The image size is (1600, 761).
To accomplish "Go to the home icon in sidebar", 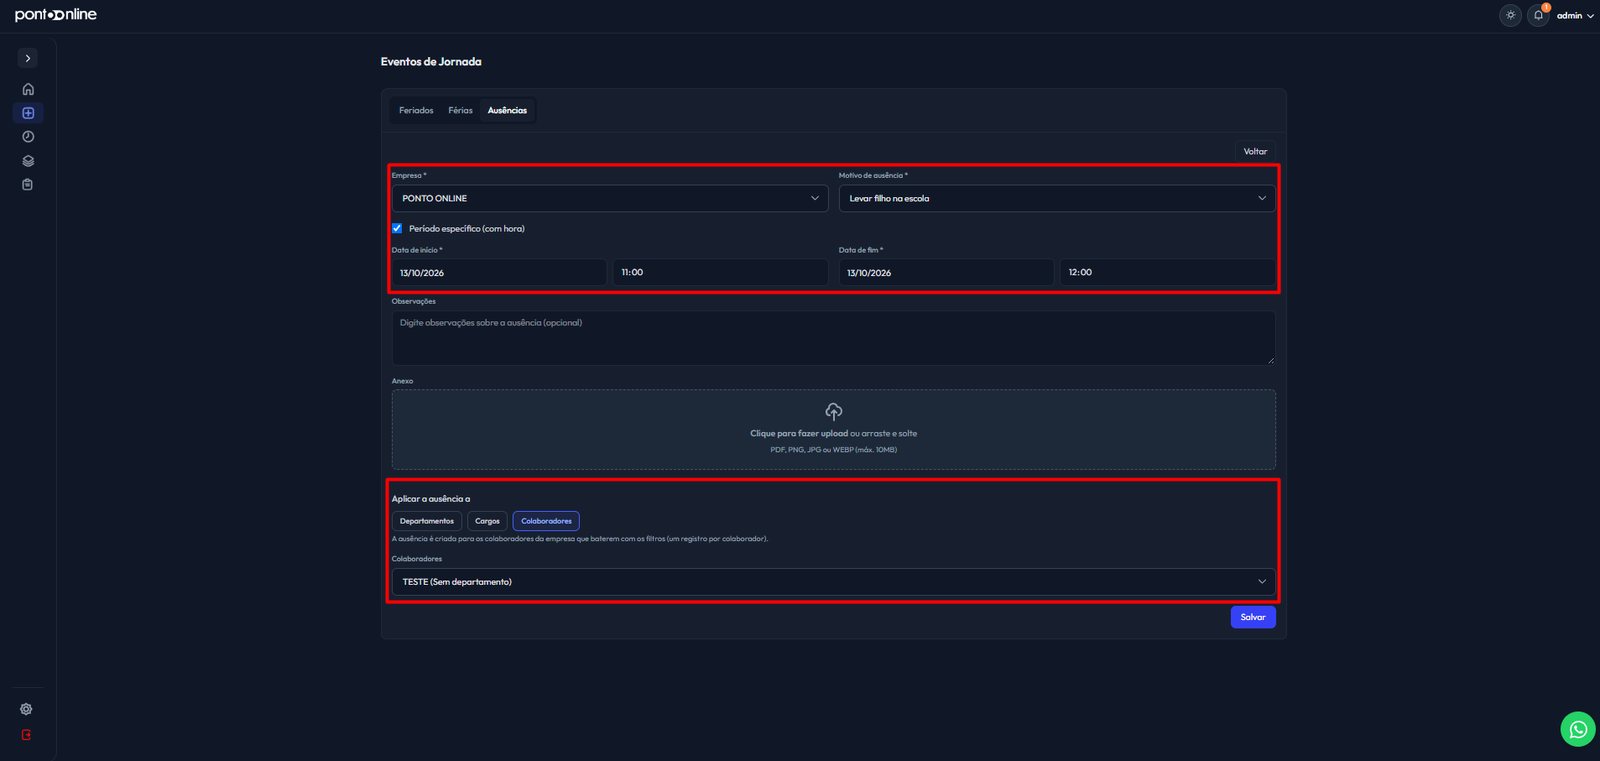I will pyautogui.click(x=28, y=89).
